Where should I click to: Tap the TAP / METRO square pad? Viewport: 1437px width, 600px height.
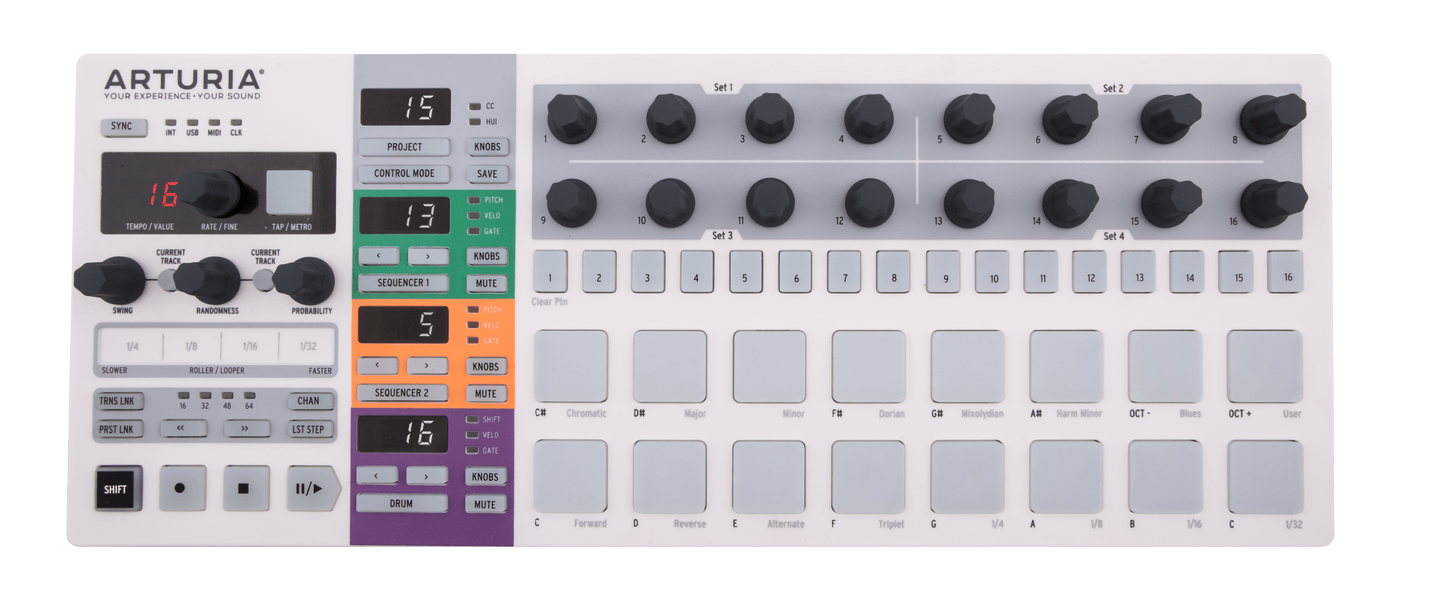tap(288, 192)
